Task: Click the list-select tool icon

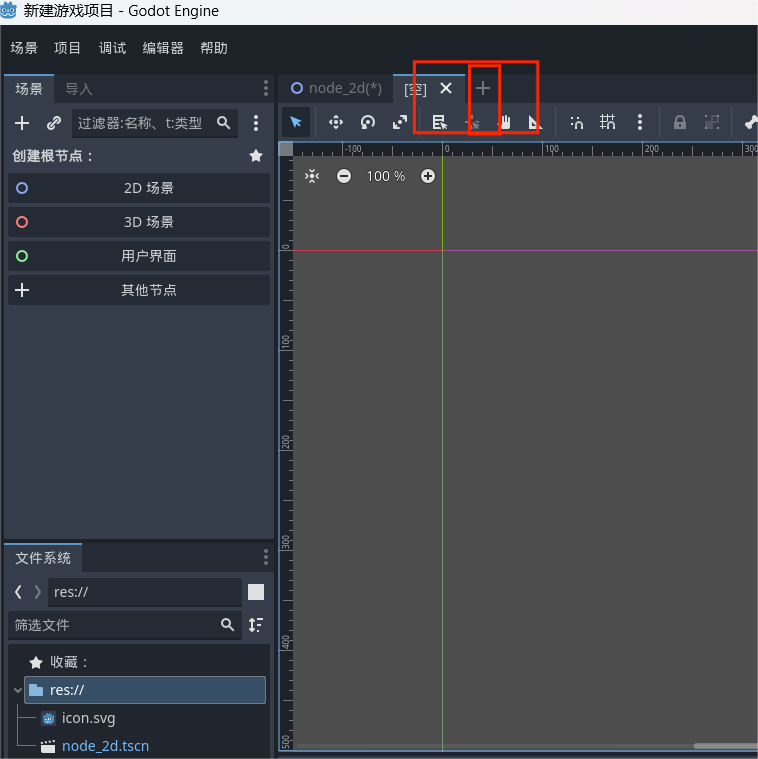Action: pos(439,122)
